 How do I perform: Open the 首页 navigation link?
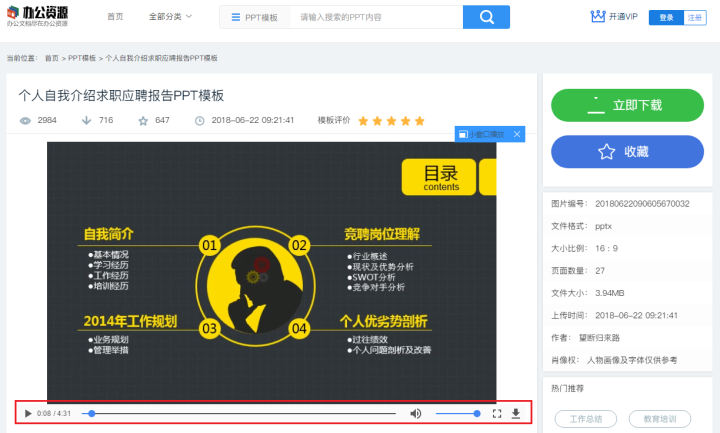coord(115,17)
